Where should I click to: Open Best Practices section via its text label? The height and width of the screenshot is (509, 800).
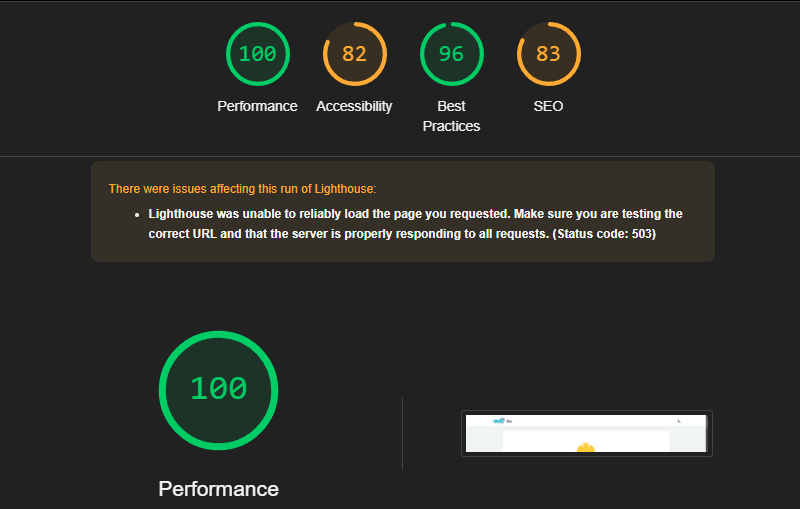click(452, 116)
